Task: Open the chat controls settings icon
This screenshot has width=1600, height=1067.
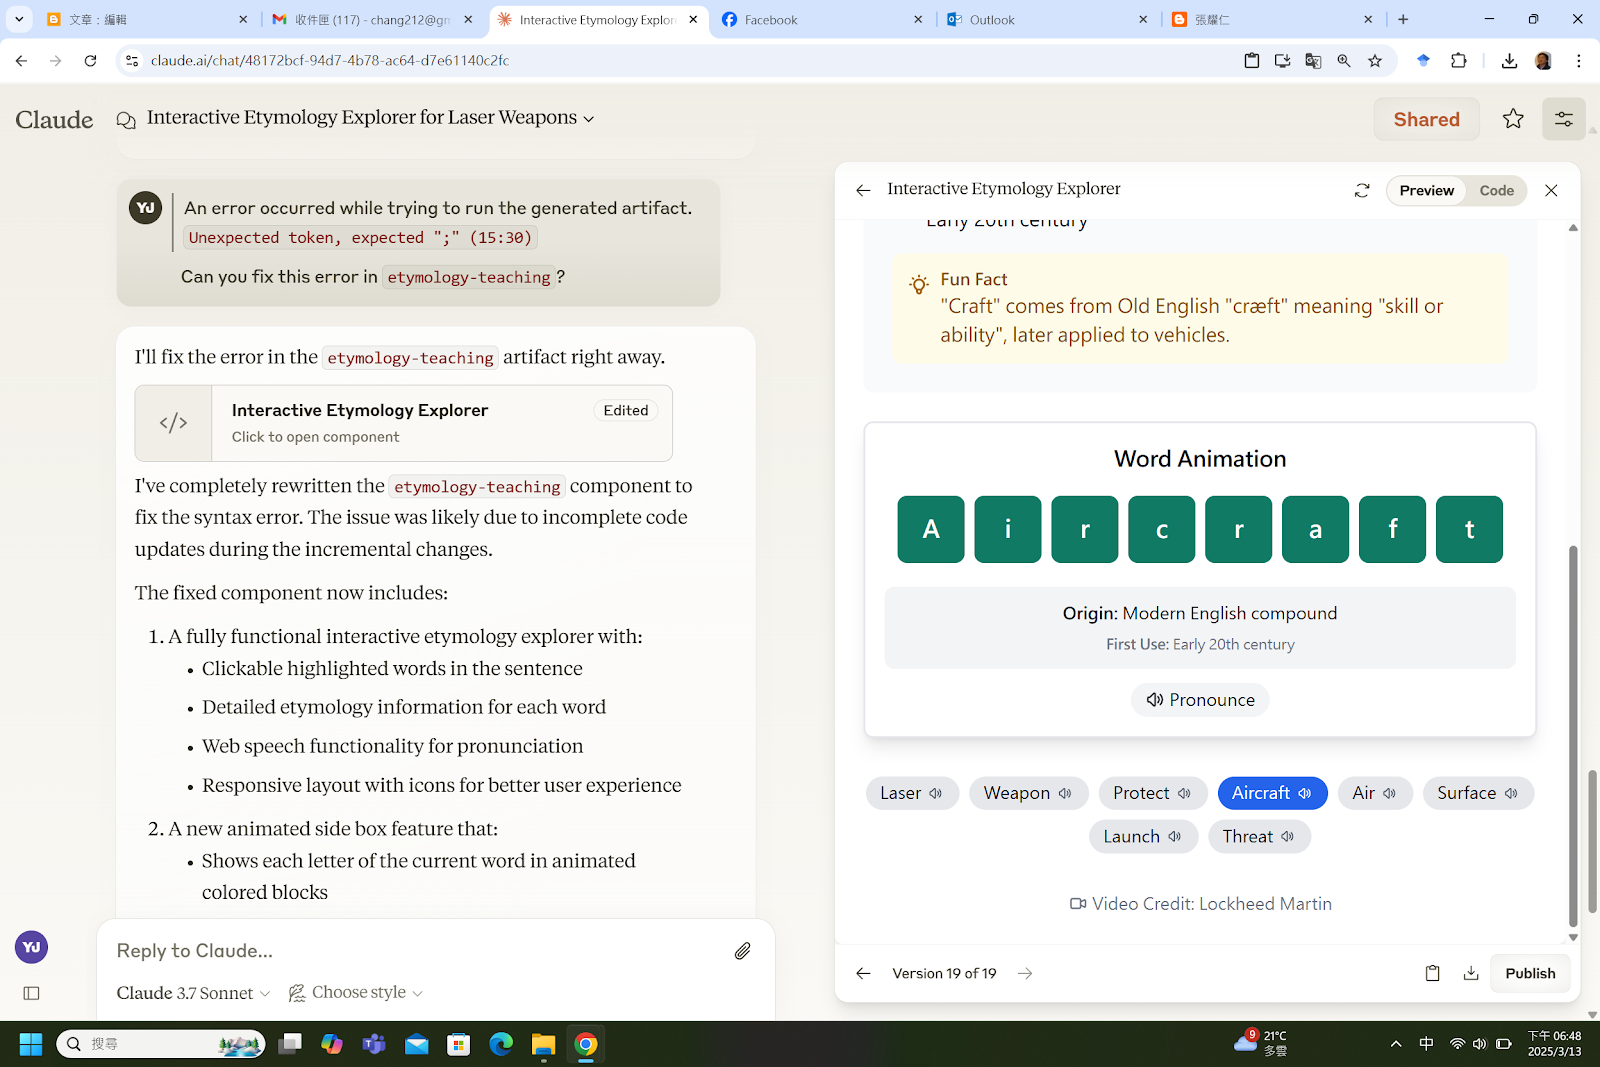Action: coord(1563,119)
